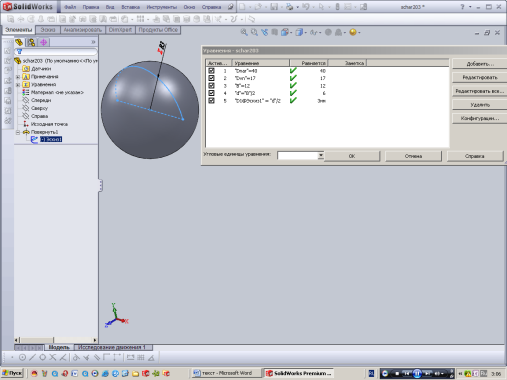Viewport: 507px width, 380px height.
Task: Select the Circle sketch tool in bottom toolbar
Action: pos(22,357)
